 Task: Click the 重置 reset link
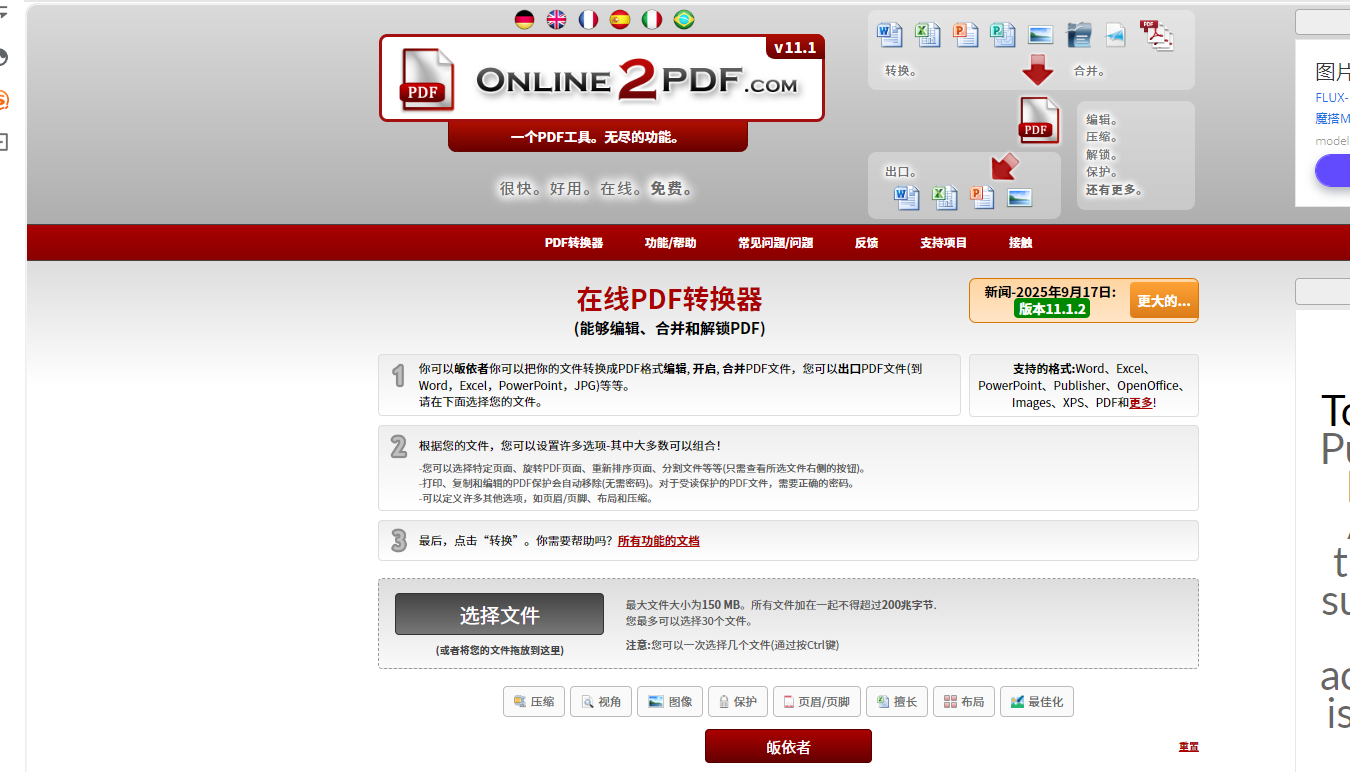pyautogui.click(x=1188, y=747)
